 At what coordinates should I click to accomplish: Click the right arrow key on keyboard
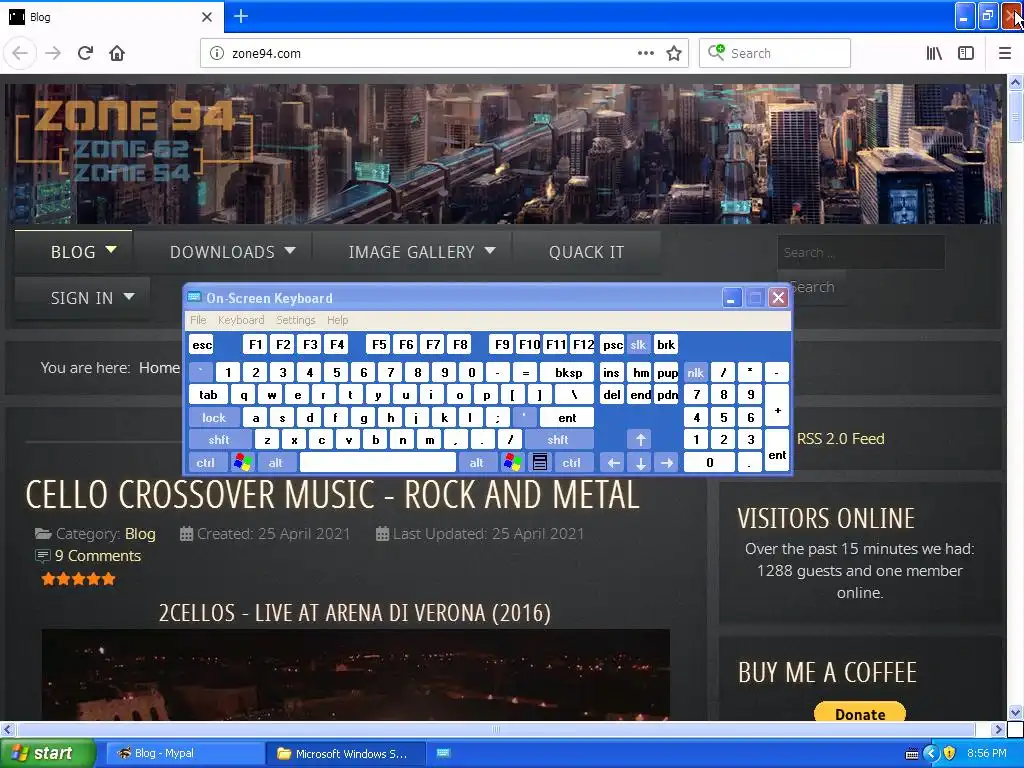coord(667,462)
